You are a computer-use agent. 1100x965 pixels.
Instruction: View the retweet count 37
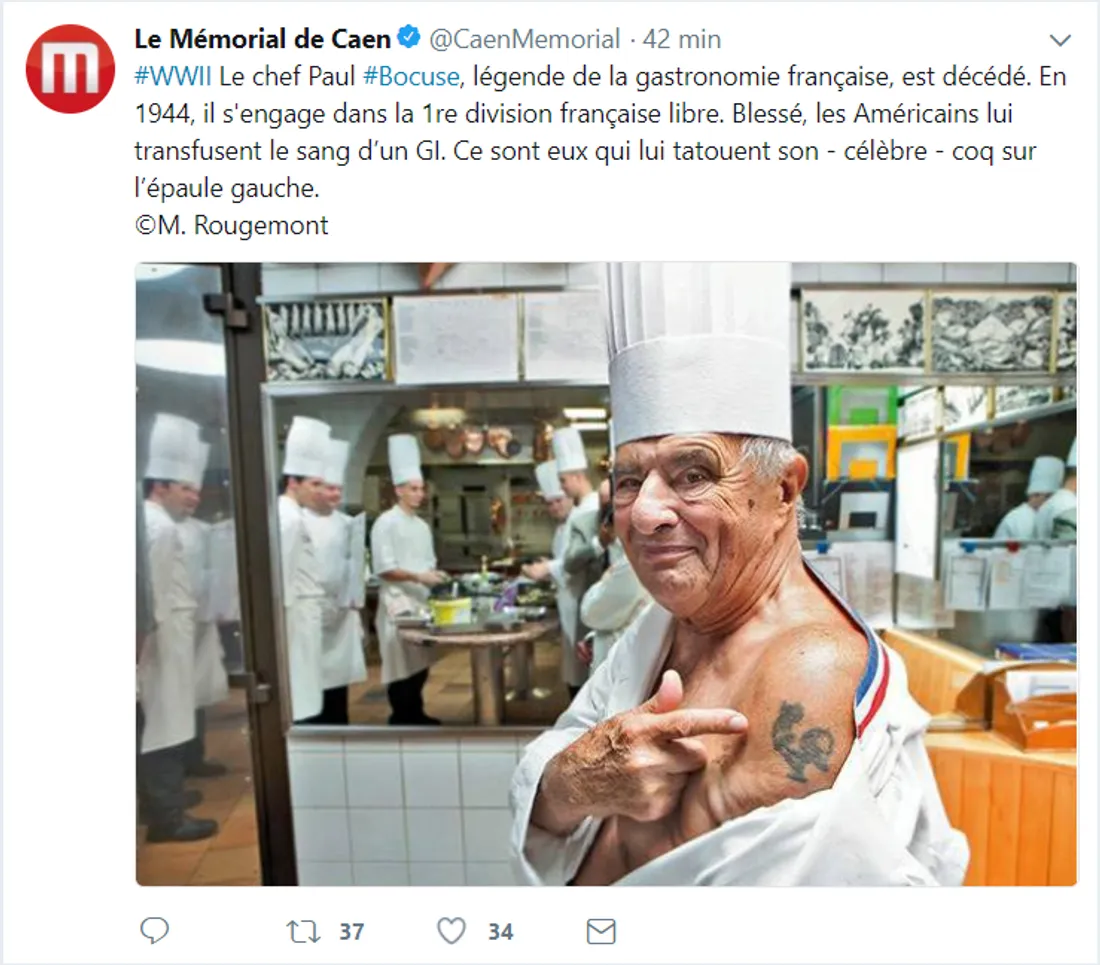(x=351, y=931)
